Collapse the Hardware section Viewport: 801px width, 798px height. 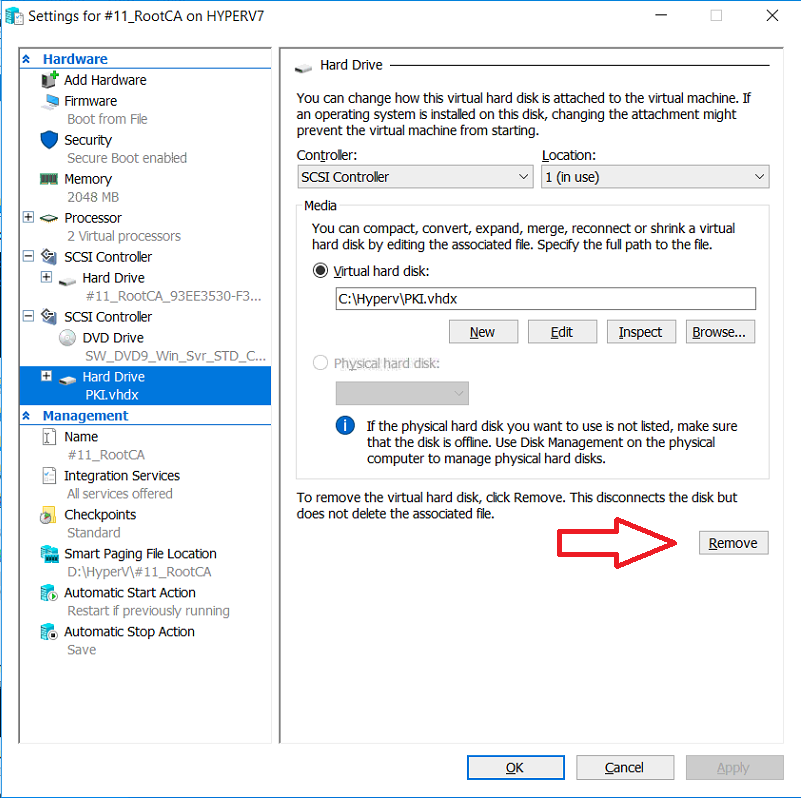point(27,59)
